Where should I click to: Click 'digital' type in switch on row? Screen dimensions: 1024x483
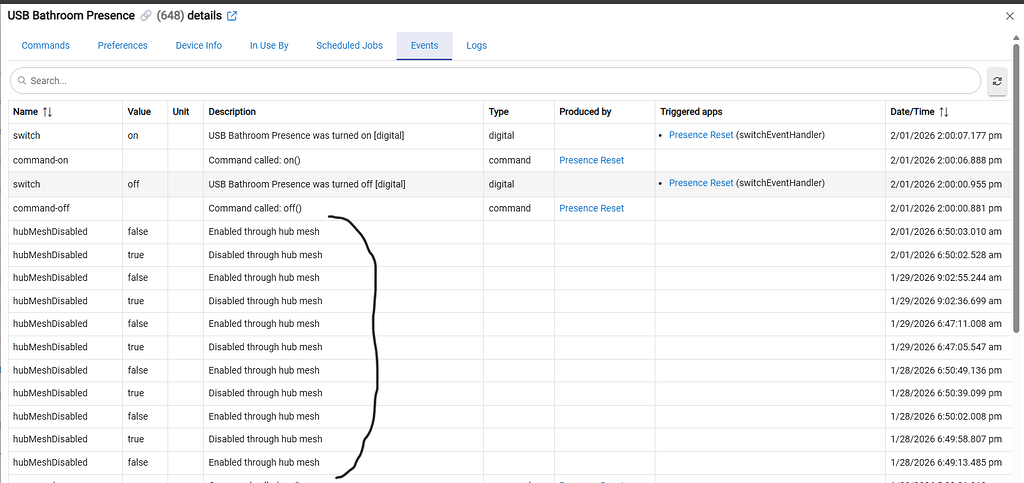[x=502, y=136]
